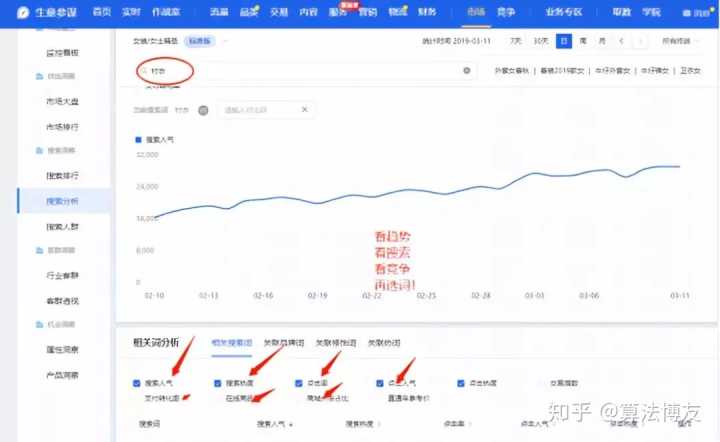Open 市场排行 in sidebar
The image size is (720, 442).
[x=62, y=127]
